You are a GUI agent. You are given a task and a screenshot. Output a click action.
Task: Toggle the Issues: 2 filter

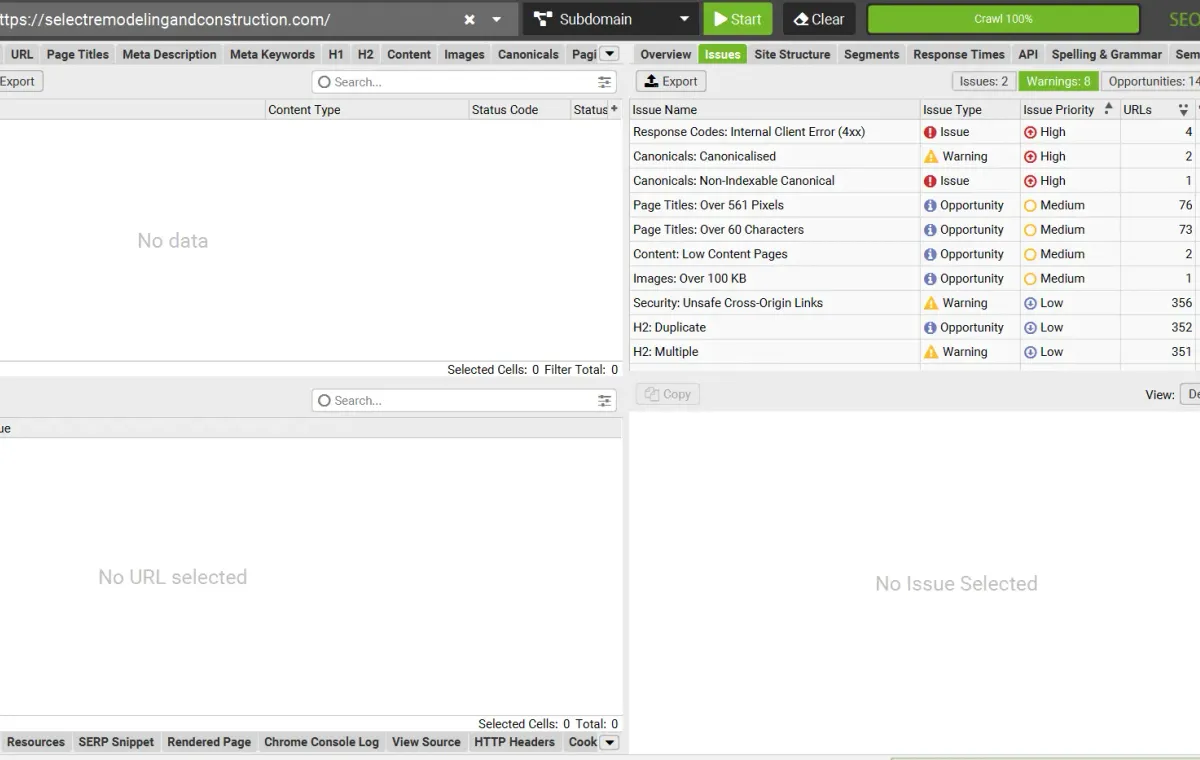[x=984, y=81]
